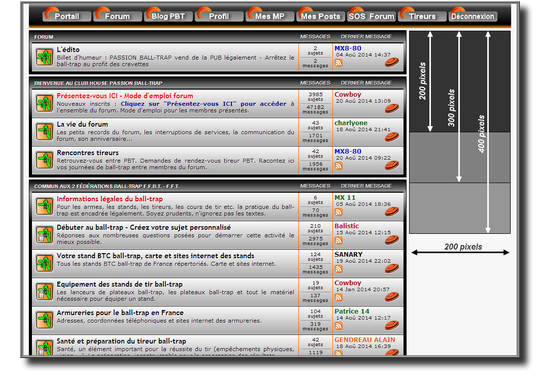This screenshot has height=382, width=540.
Task: Open Présentez-vous ICI - Mode d'emploi forum link
Action: pyautogui.click(x=125, y=96)
